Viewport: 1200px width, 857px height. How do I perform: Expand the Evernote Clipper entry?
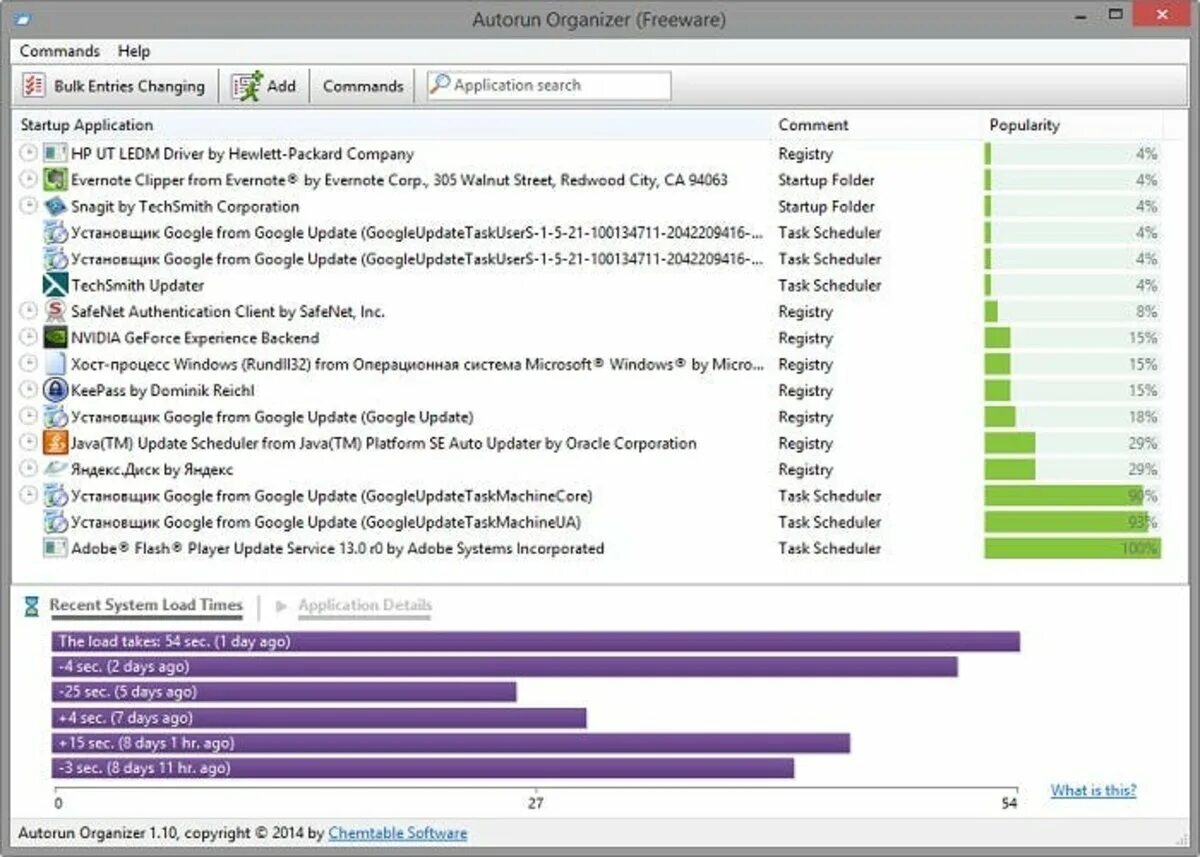28,179
